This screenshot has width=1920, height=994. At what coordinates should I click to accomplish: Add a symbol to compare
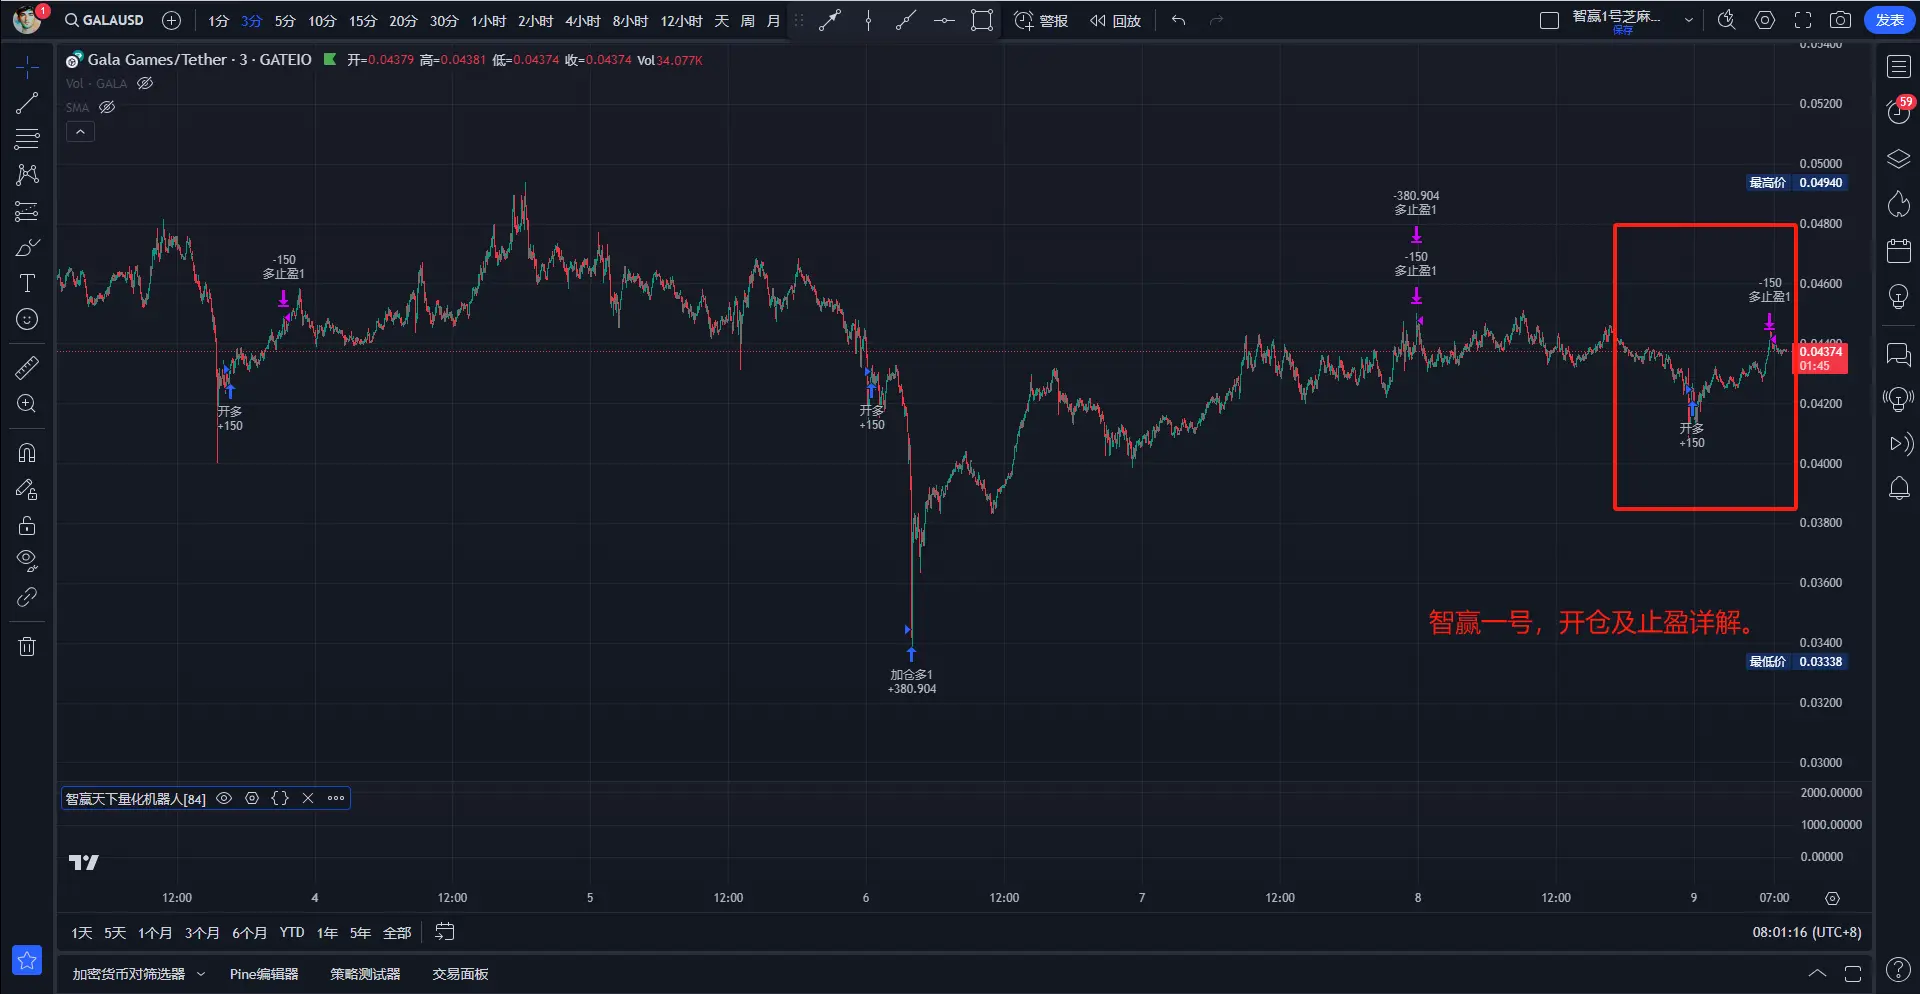171,20
